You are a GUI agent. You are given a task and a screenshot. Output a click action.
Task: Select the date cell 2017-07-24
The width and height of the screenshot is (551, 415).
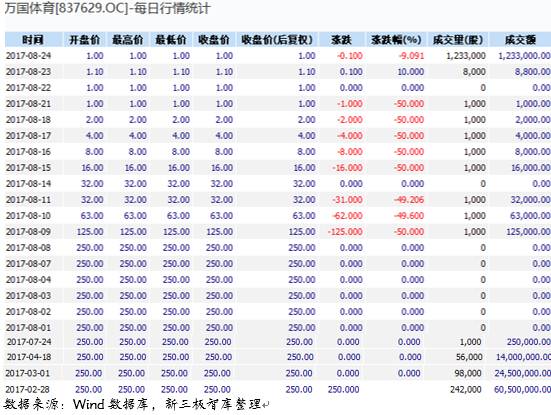[x=29, y=342]
